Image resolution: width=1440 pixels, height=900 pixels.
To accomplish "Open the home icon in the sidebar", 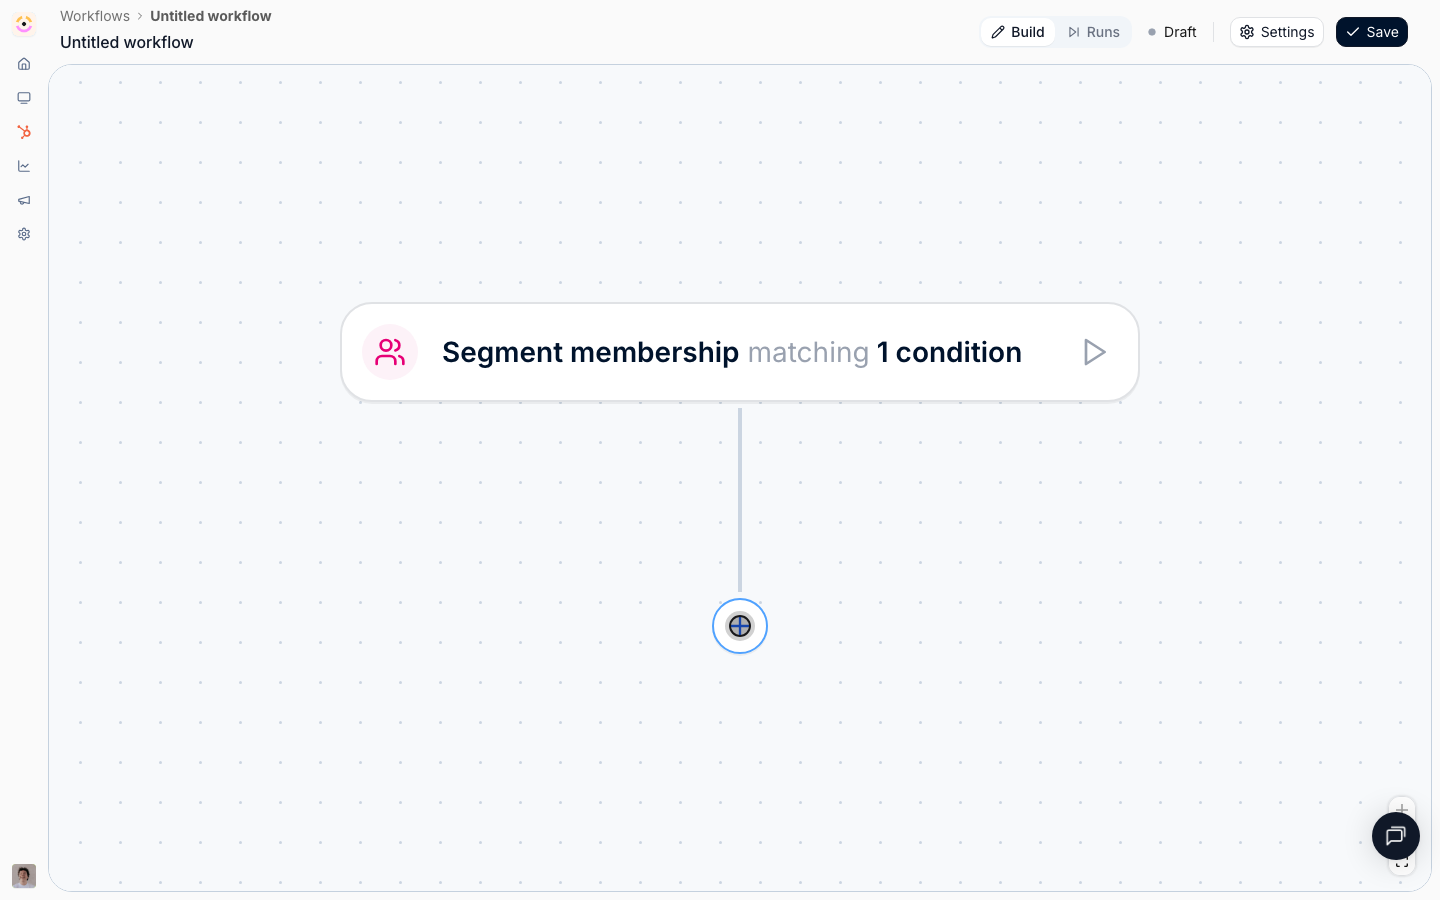I will pos(24,64).
